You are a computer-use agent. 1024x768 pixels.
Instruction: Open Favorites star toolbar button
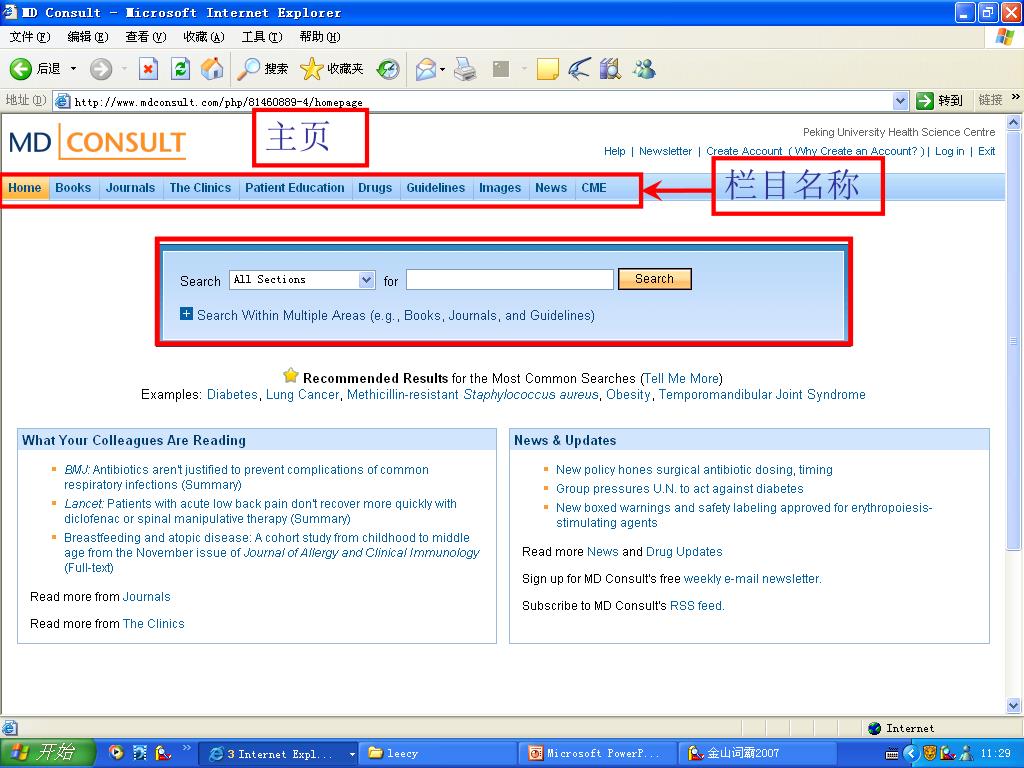[332, 69]
